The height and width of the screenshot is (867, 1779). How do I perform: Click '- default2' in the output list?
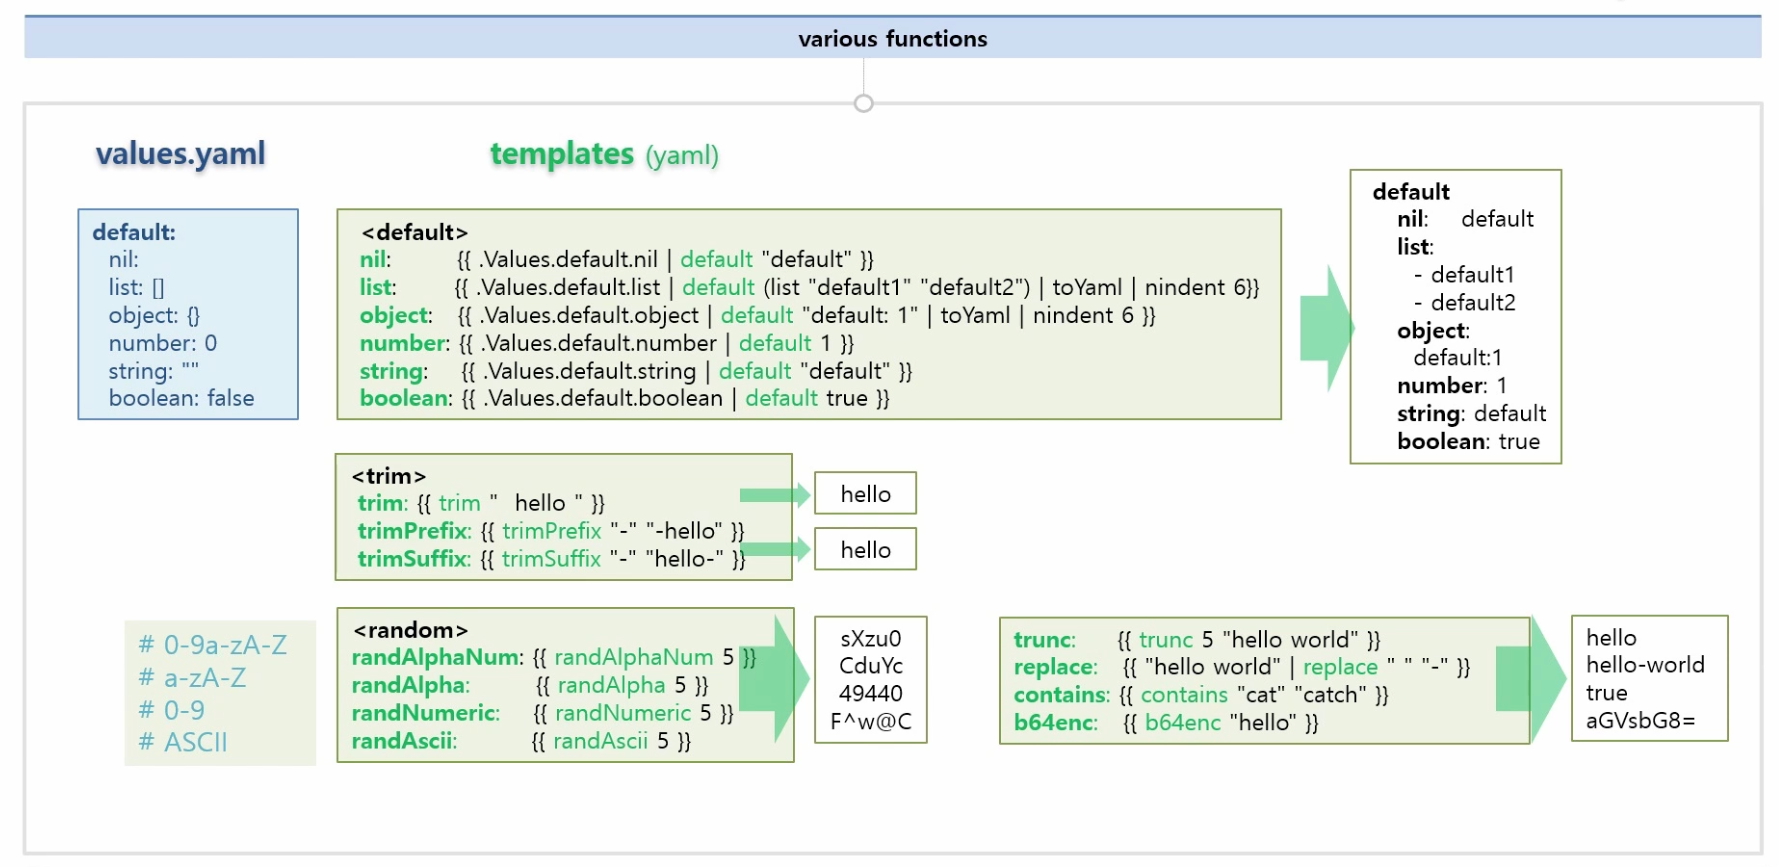pos(1464,303)
